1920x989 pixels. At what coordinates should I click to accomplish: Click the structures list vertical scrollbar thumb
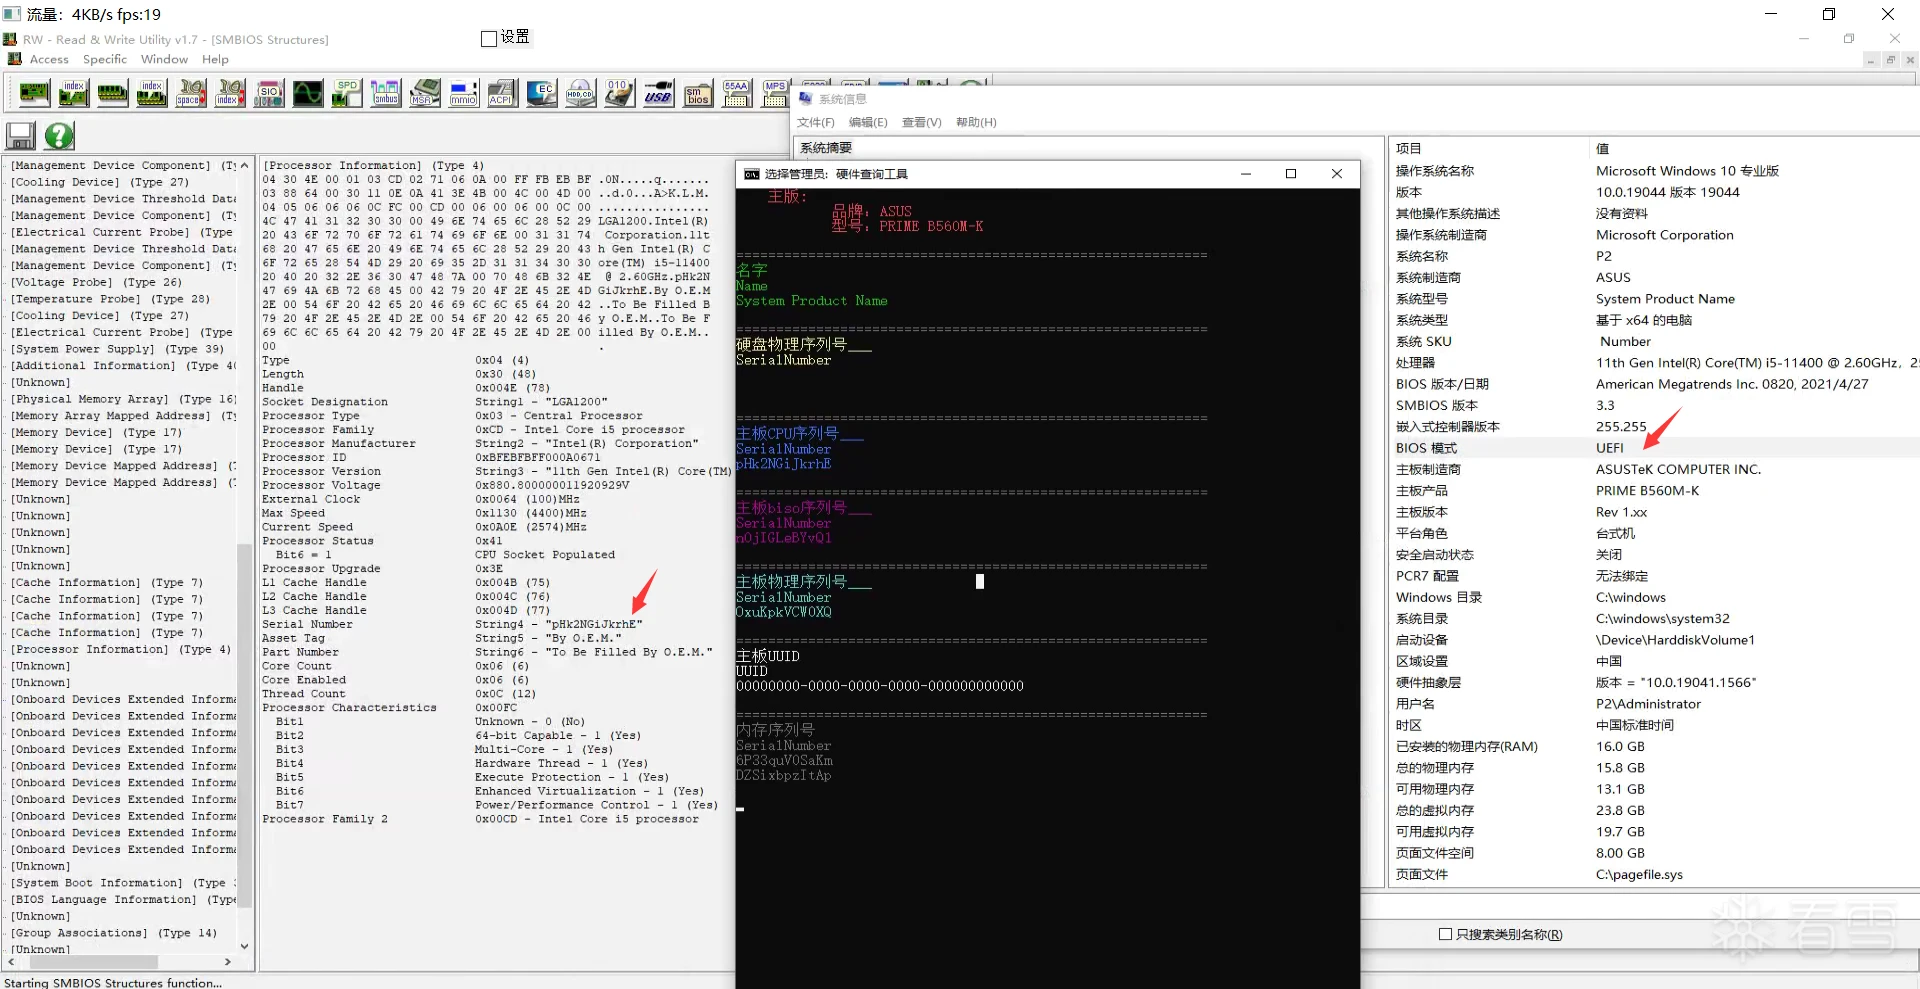[x=244, y=725]
